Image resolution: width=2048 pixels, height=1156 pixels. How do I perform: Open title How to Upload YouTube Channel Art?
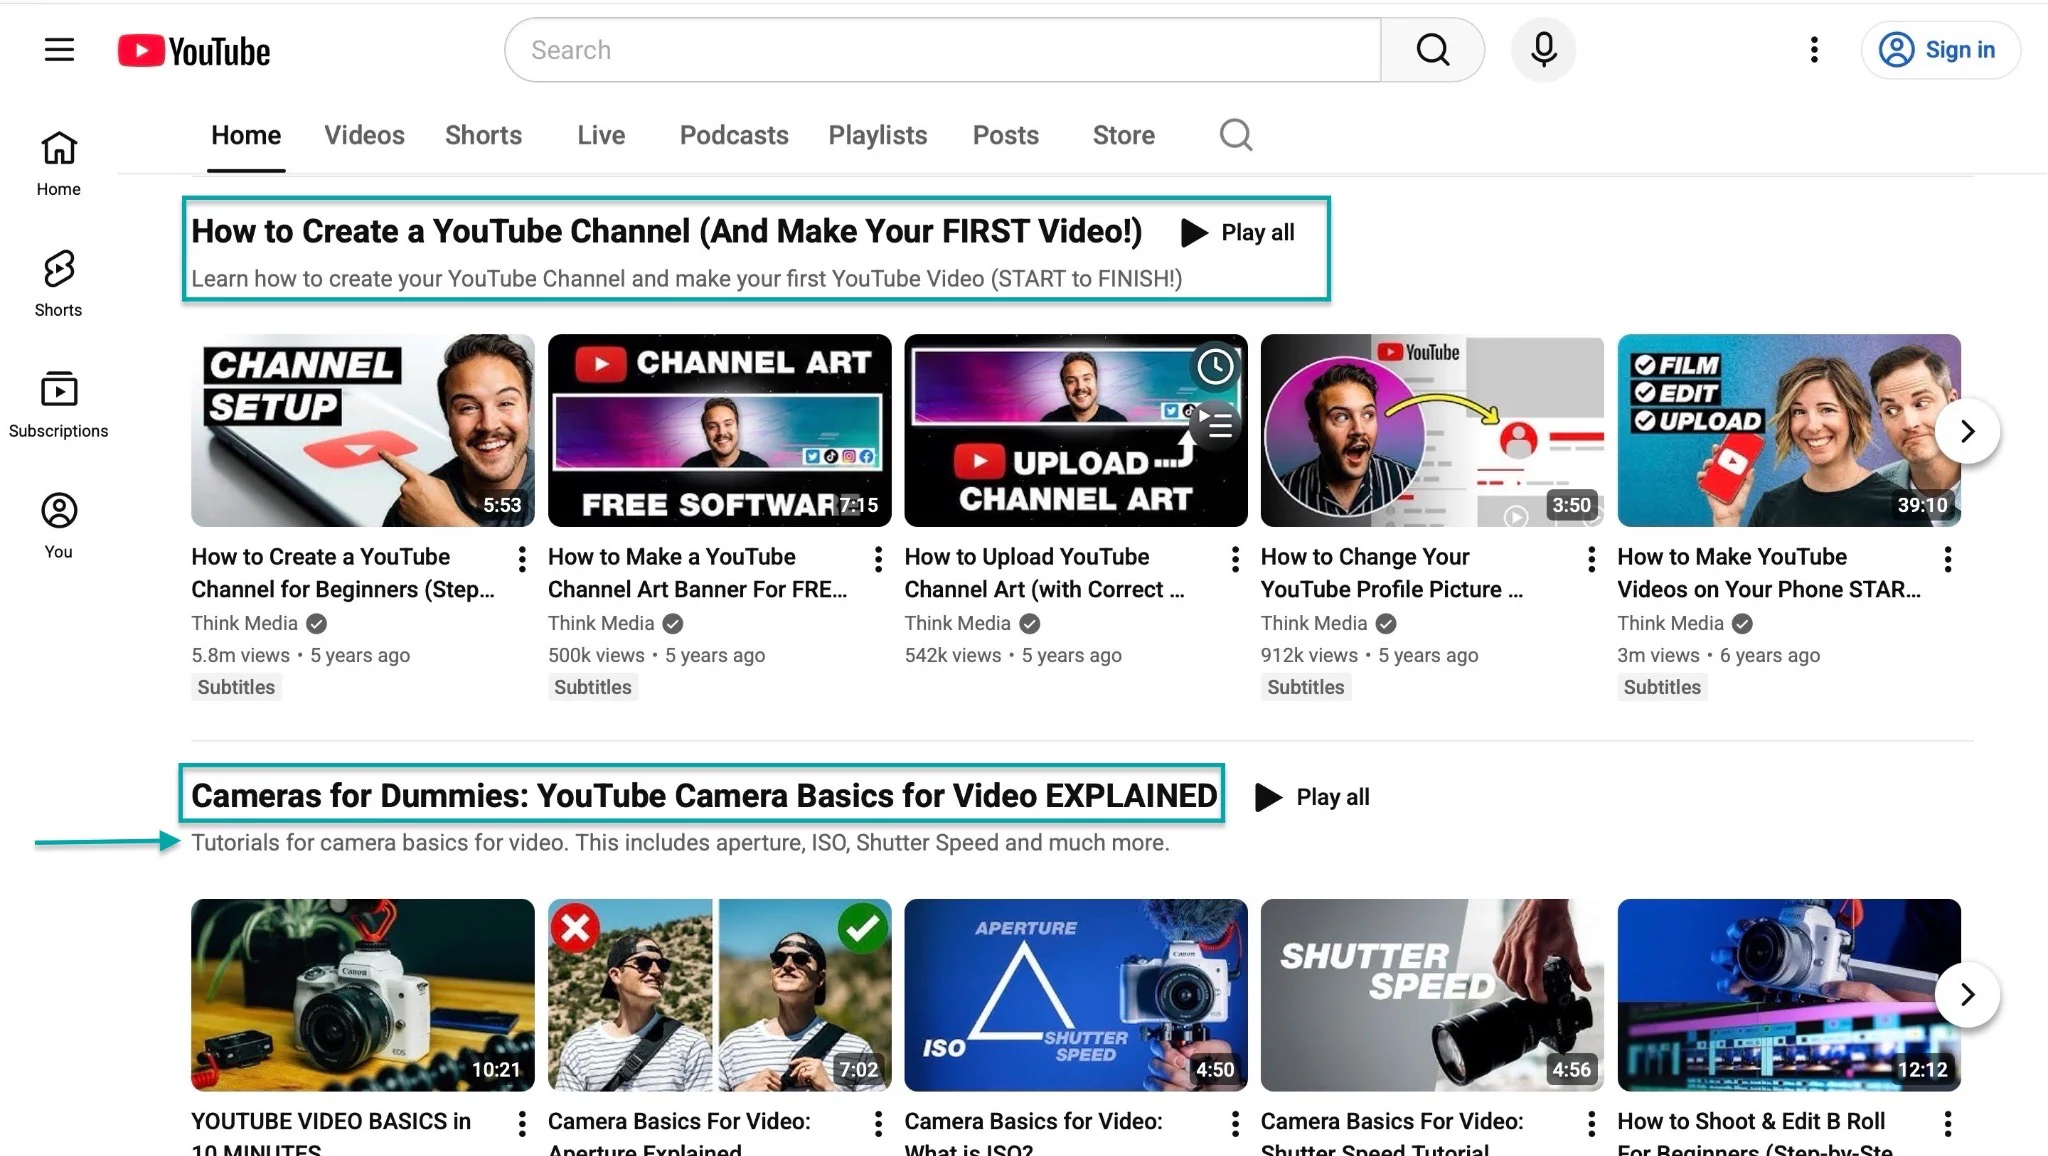coord(1045,573)
